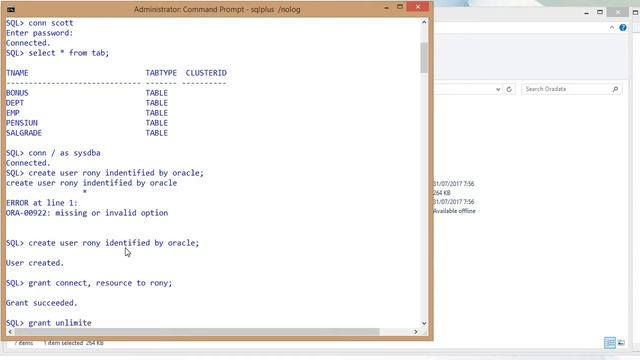The image size is (640, 360).
Task: Click 'User created.' message
Action: coord(35,263)
